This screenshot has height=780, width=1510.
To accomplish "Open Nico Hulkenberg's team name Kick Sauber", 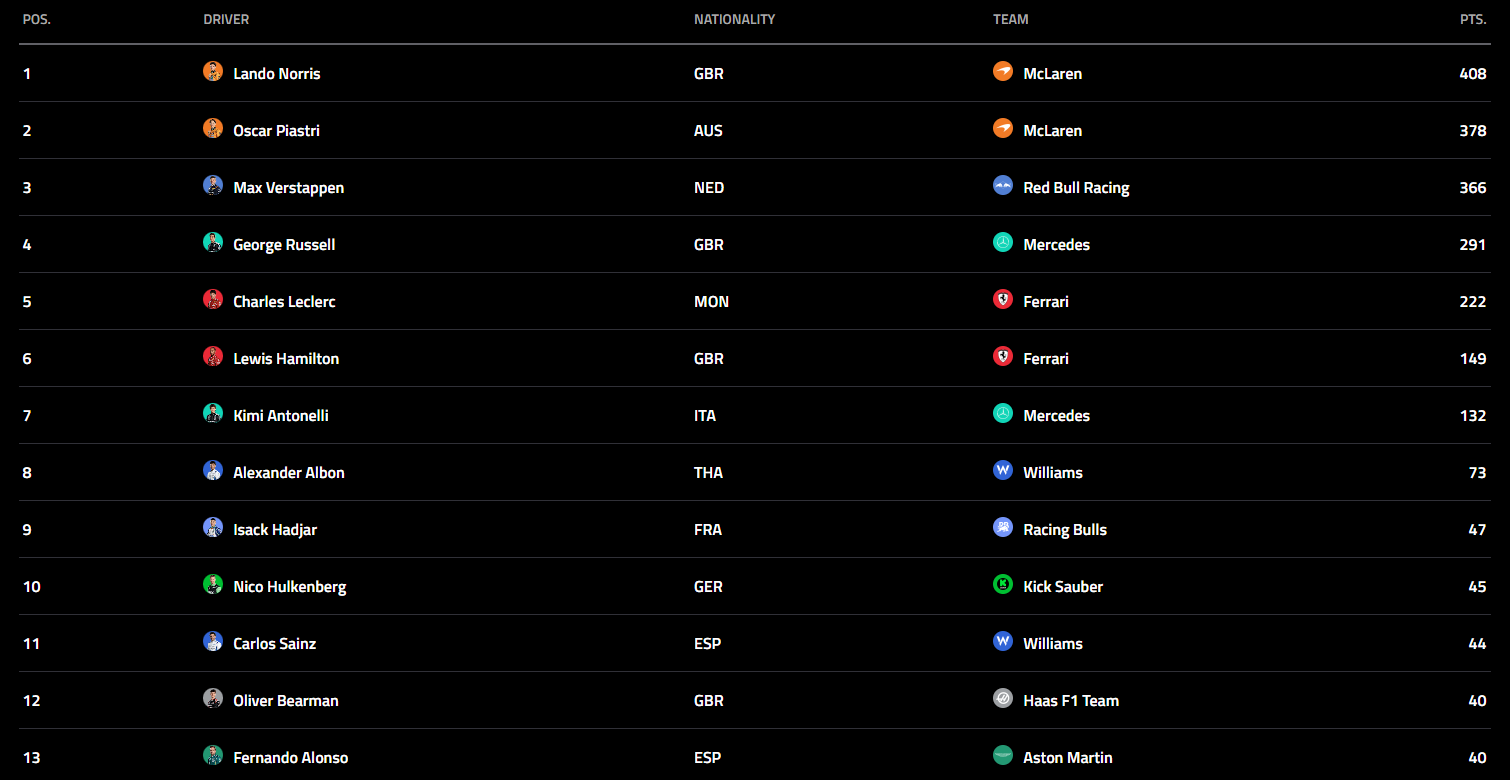I will tap(1063, 587).
